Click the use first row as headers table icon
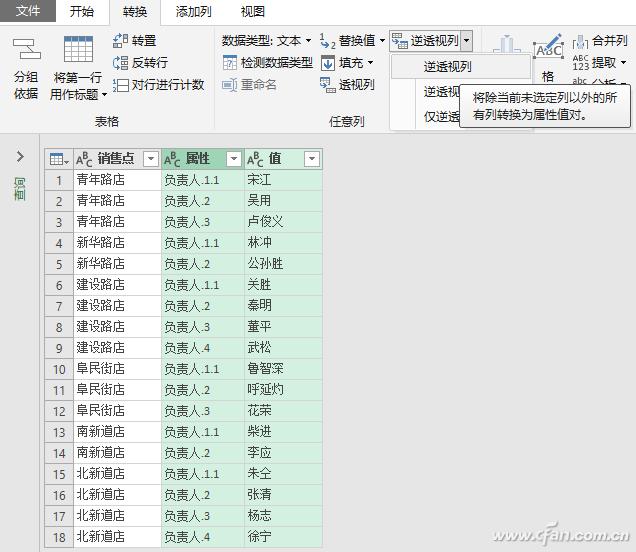 pyautogui.click(x=78, y=49)
